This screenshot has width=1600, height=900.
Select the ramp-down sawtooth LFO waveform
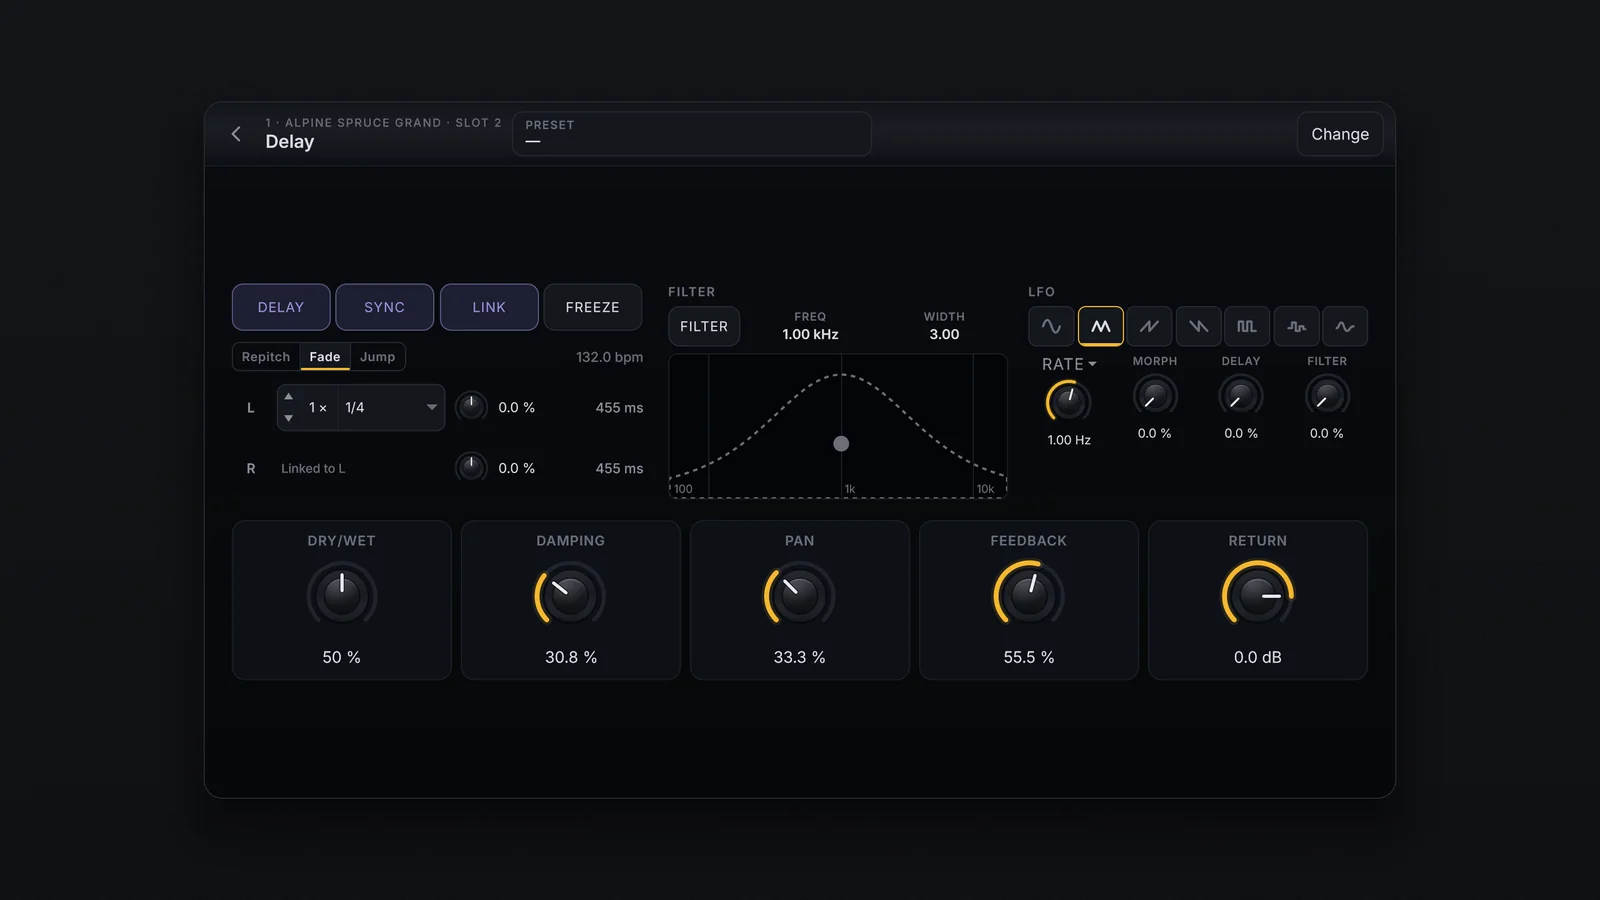coord(1198,326)
